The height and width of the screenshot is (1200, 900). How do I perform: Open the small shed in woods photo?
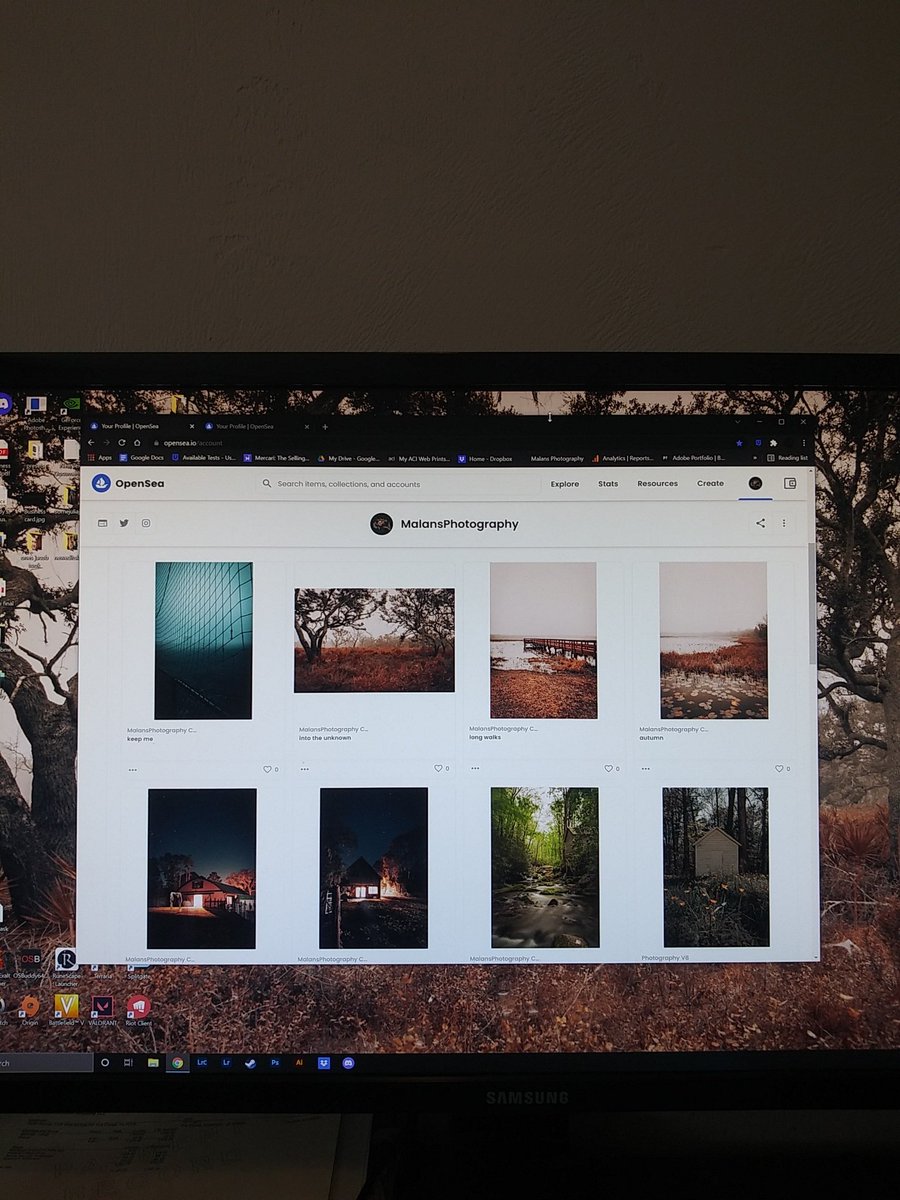tap(716, 867)
